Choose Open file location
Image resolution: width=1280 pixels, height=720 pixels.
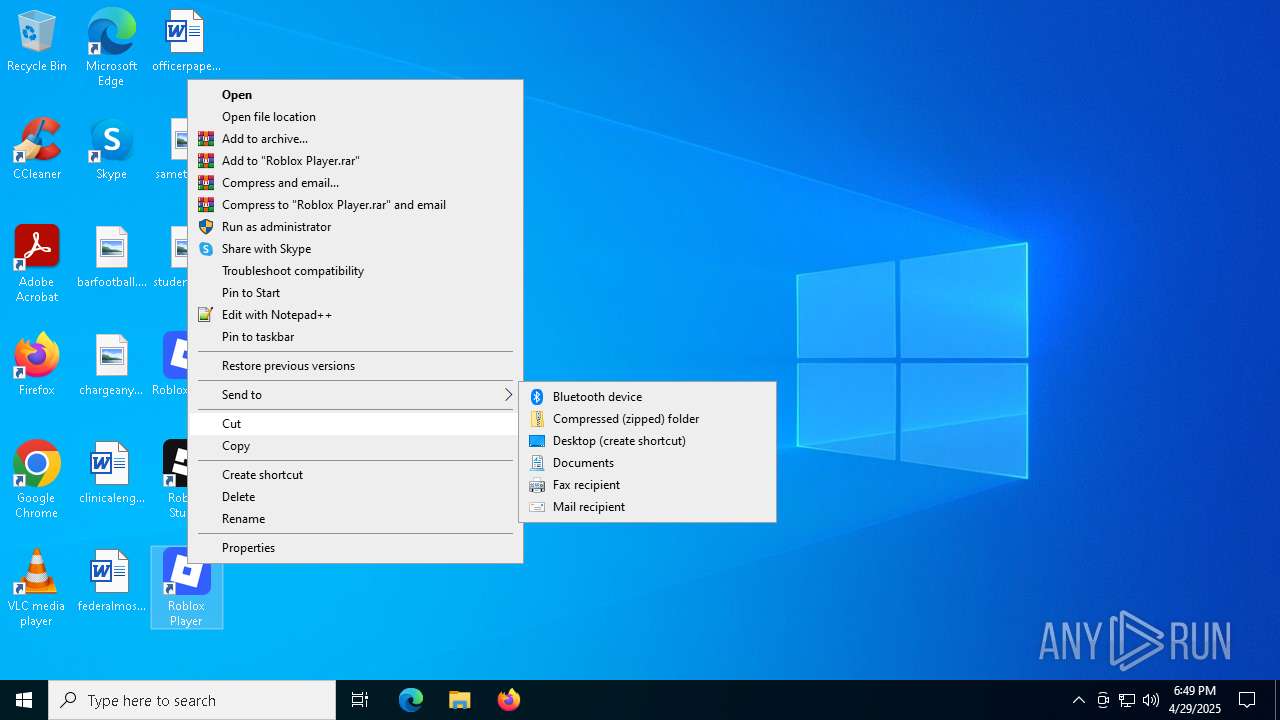[x=355, y=117]
